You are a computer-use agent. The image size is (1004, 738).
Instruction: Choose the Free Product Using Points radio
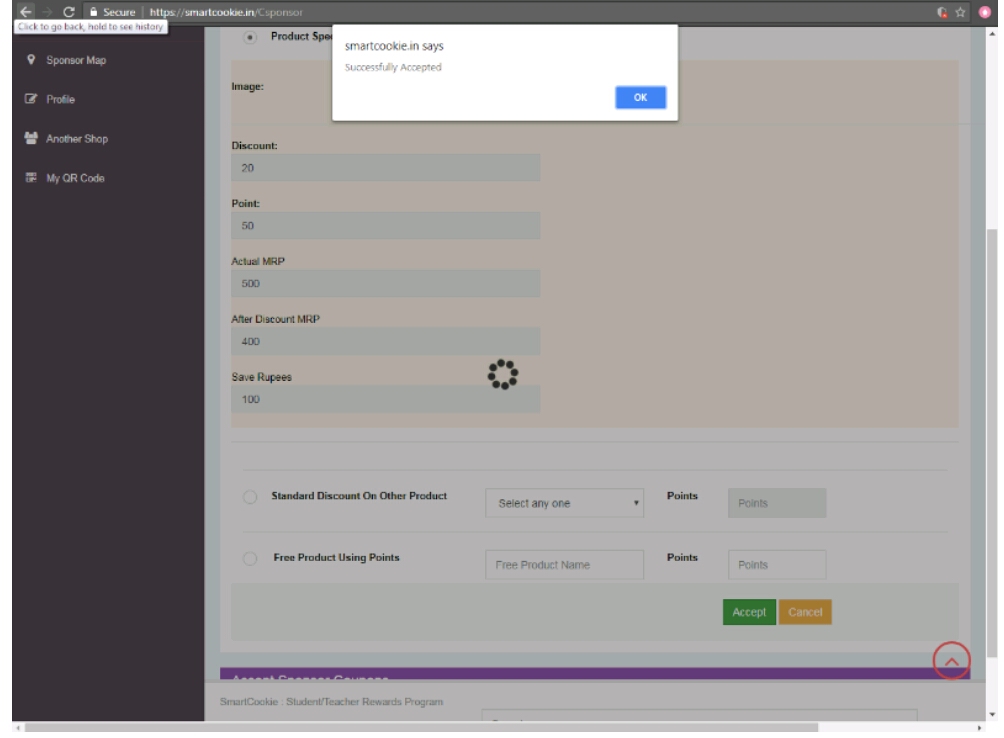pyautogui.click(x=250, y=560)
